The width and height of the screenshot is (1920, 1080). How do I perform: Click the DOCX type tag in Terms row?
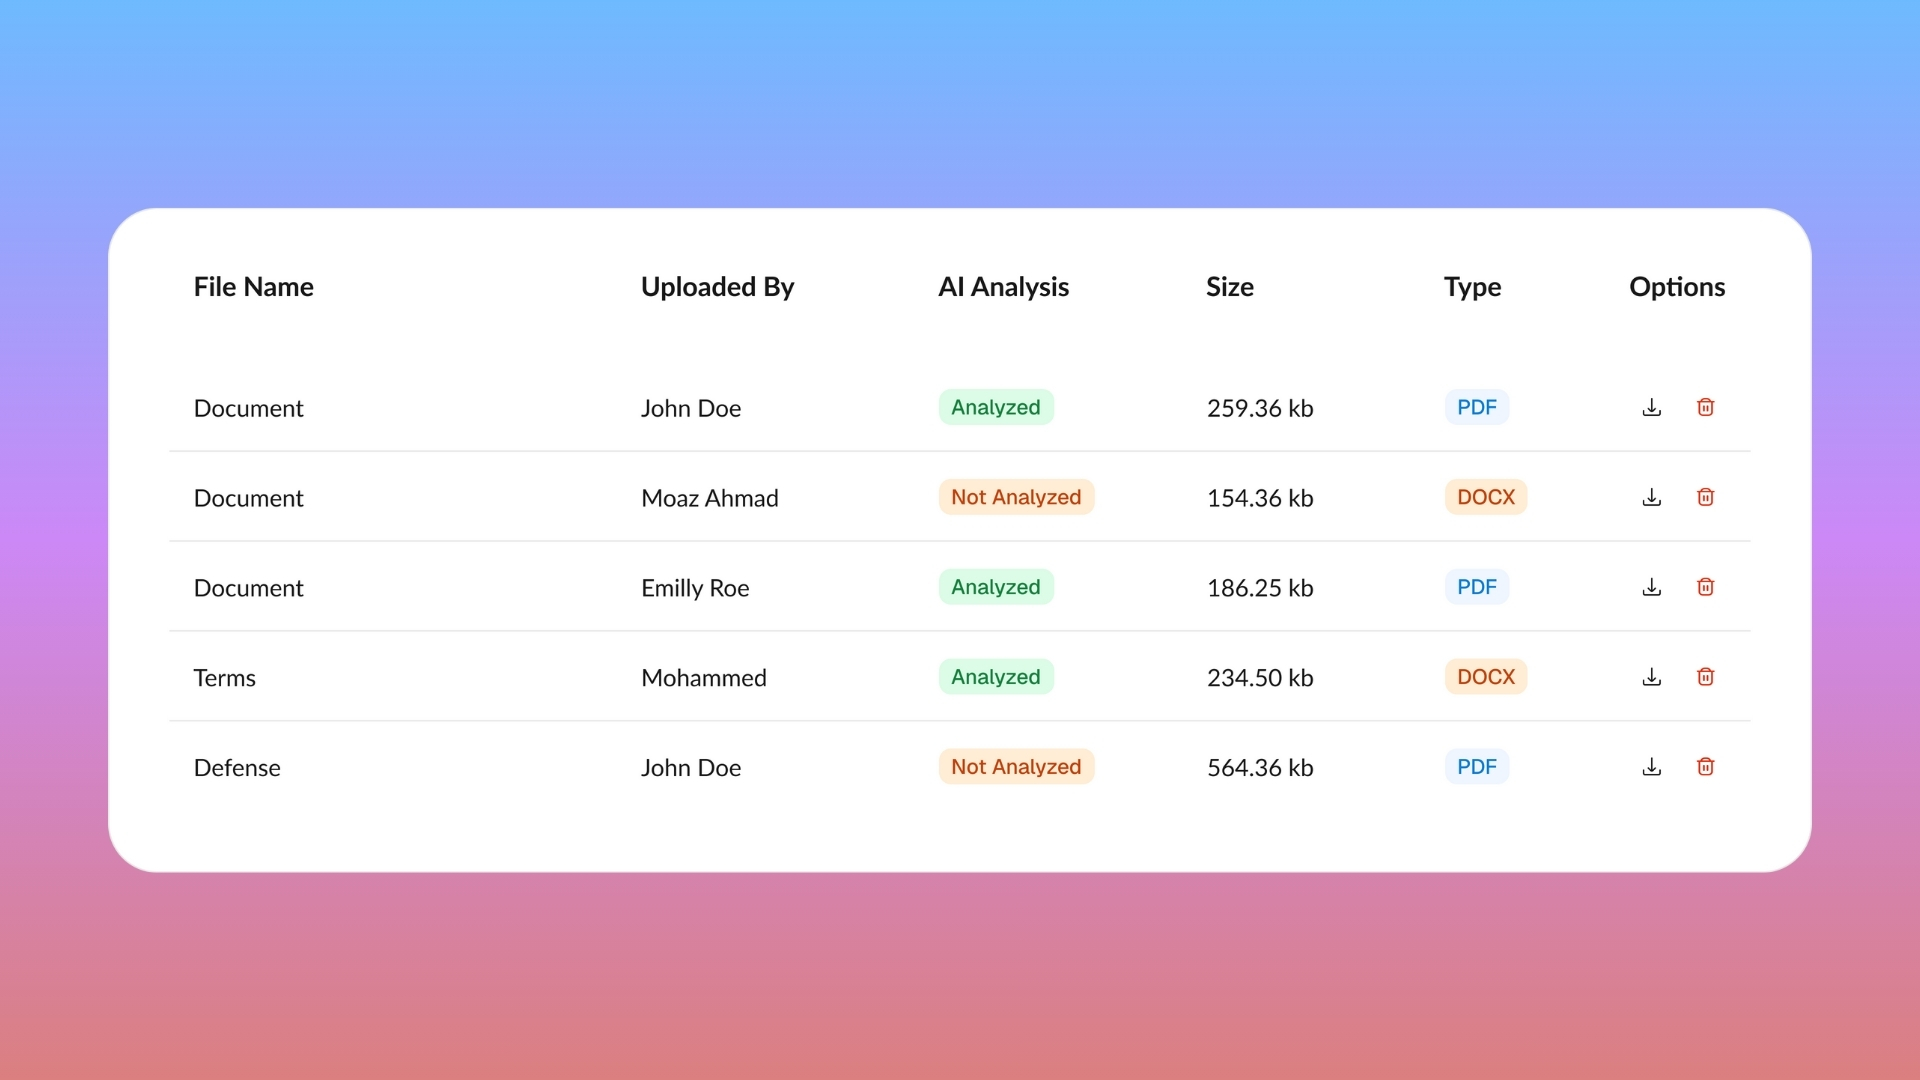click(x=1486, y=677)
